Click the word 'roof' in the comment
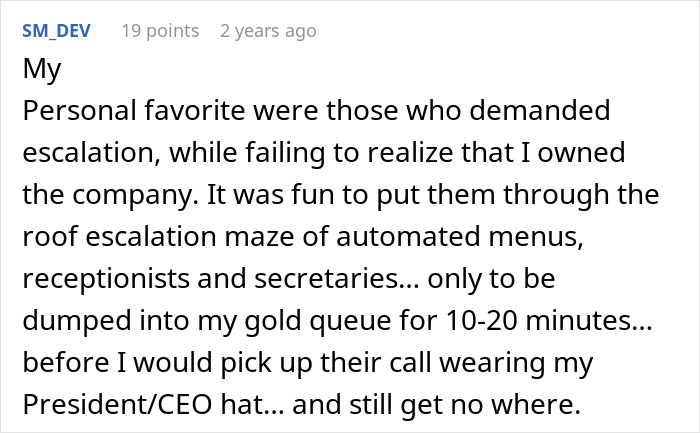 coord(50,237)
